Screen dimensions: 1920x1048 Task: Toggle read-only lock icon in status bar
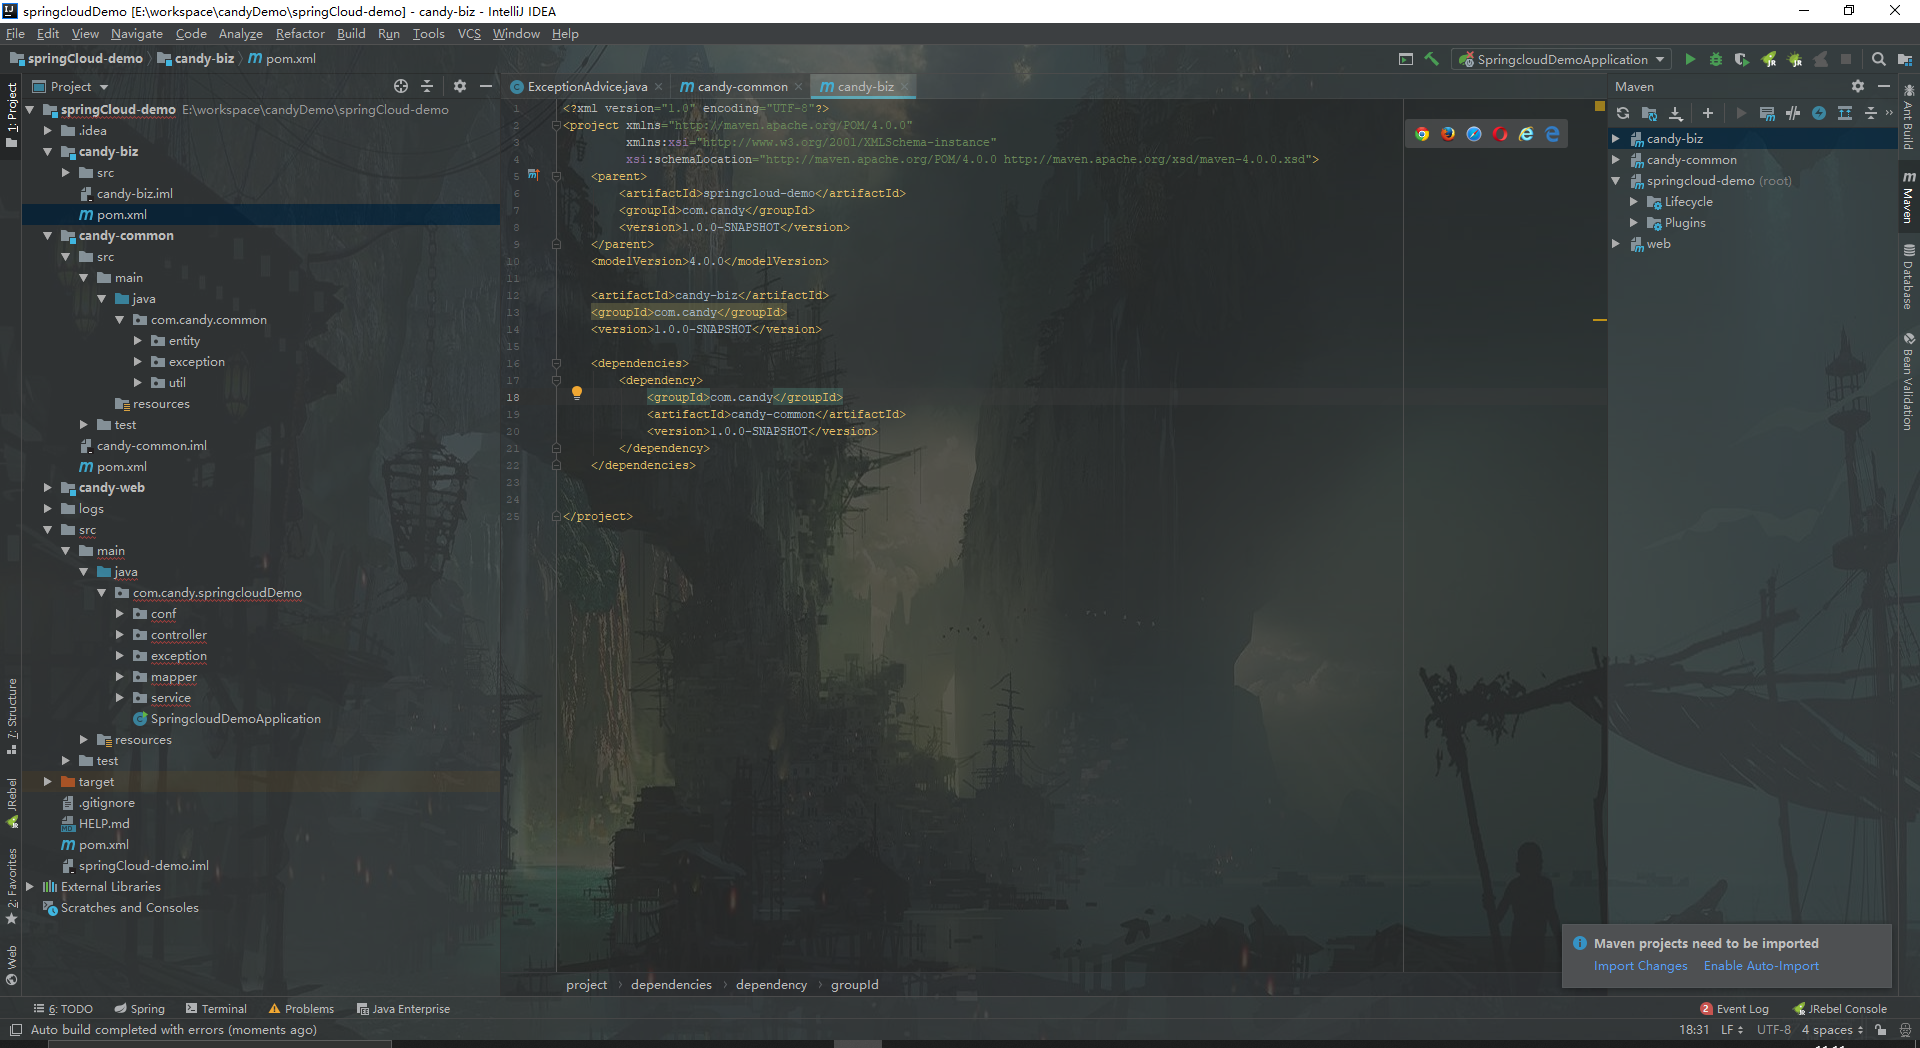pyautogui.click(x=1881, y=1030)
